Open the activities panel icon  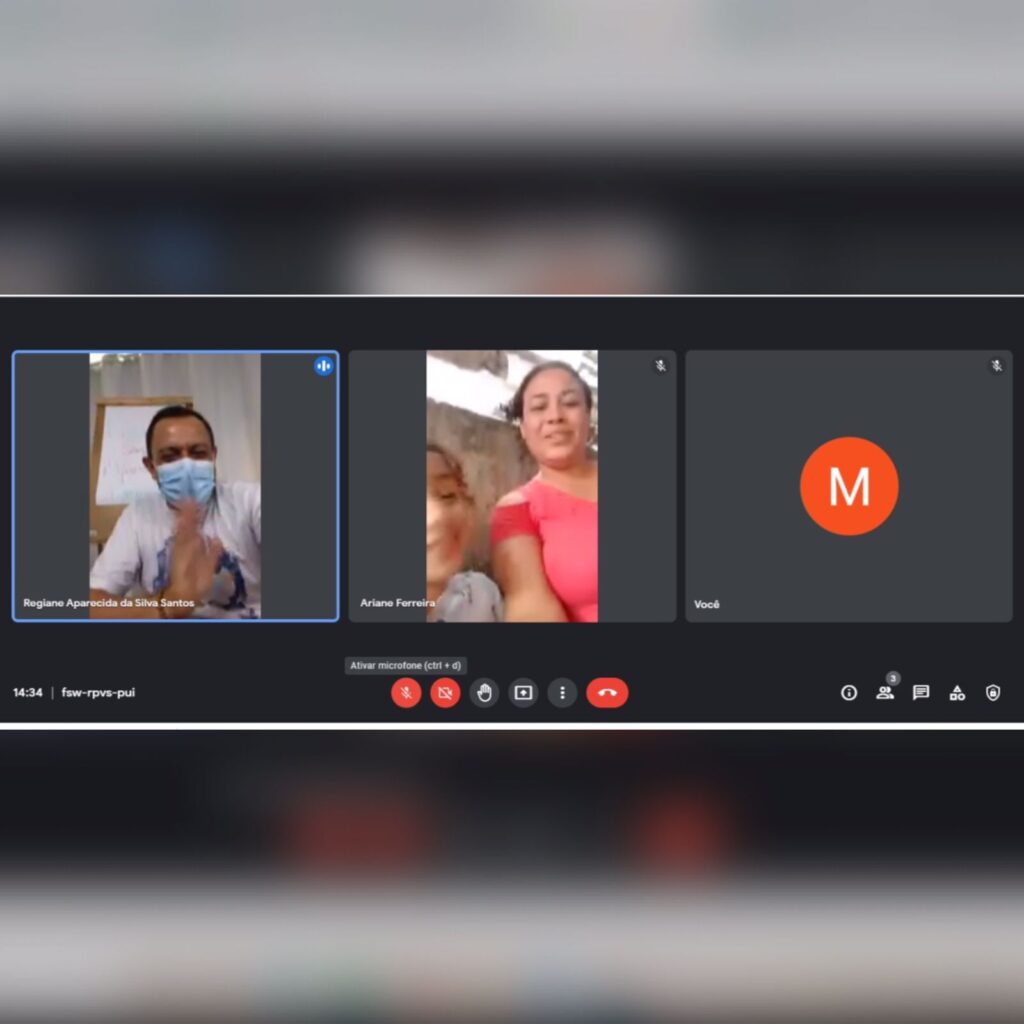(957, 692)
